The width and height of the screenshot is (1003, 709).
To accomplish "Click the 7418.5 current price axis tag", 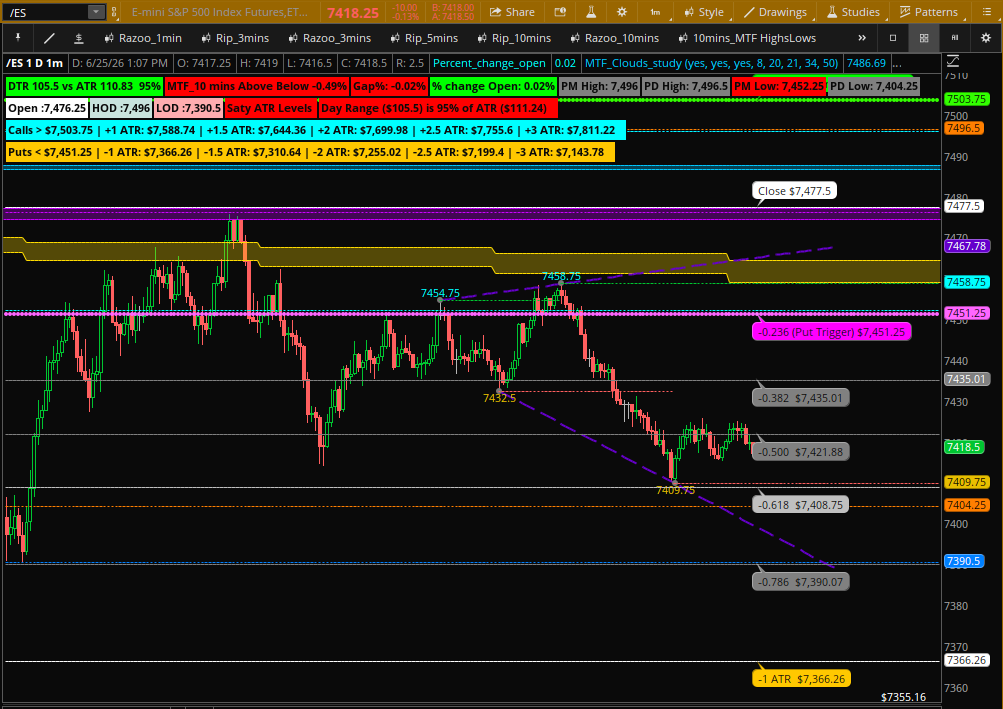I will click(x=963, y=447).
